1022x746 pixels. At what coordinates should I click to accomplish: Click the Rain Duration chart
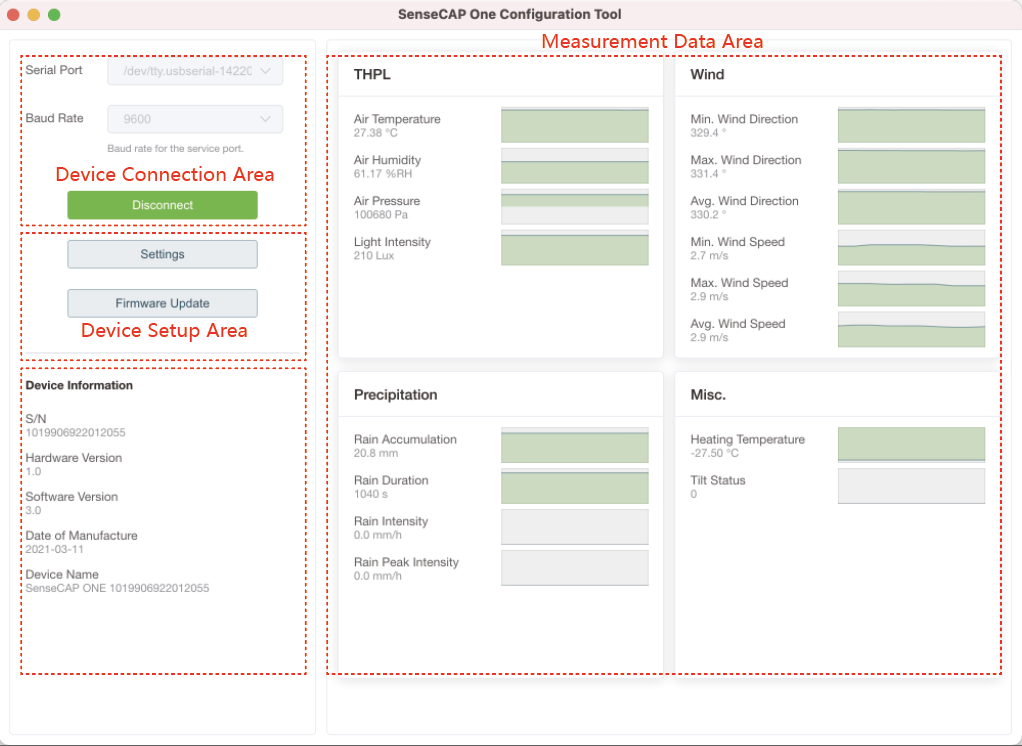pos(575,487)
